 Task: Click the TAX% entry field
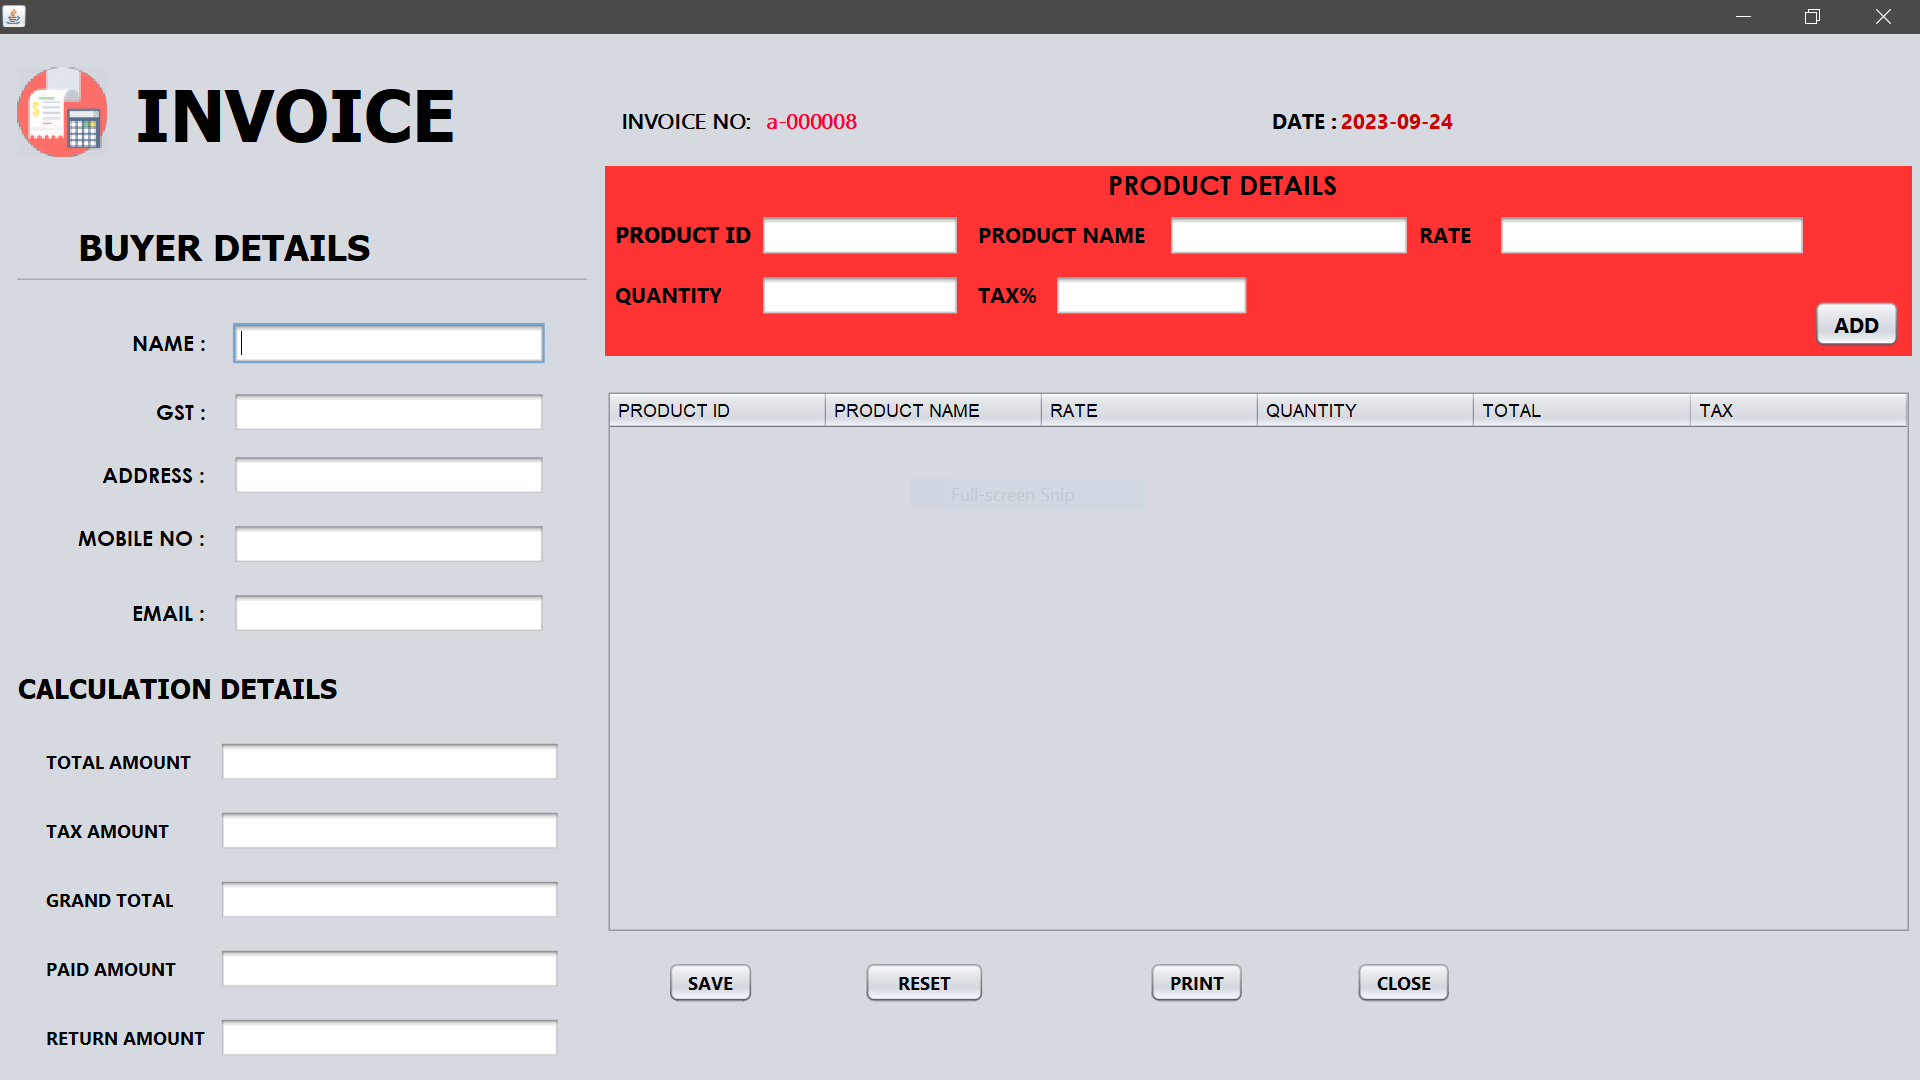(x=1150, y=295)
